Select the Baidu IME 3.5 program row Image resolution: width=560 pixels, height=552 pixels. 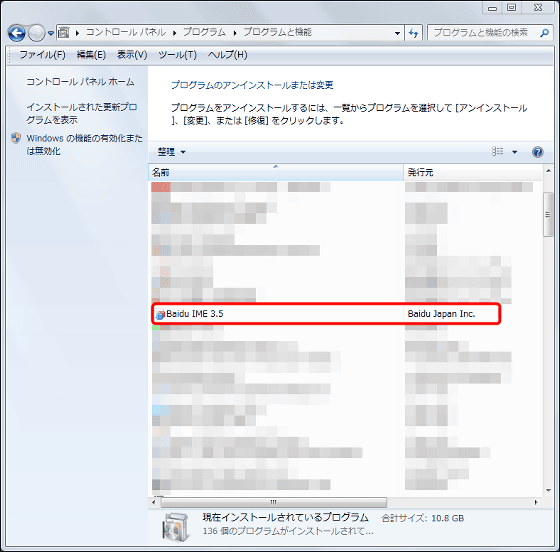click(326, 314)
